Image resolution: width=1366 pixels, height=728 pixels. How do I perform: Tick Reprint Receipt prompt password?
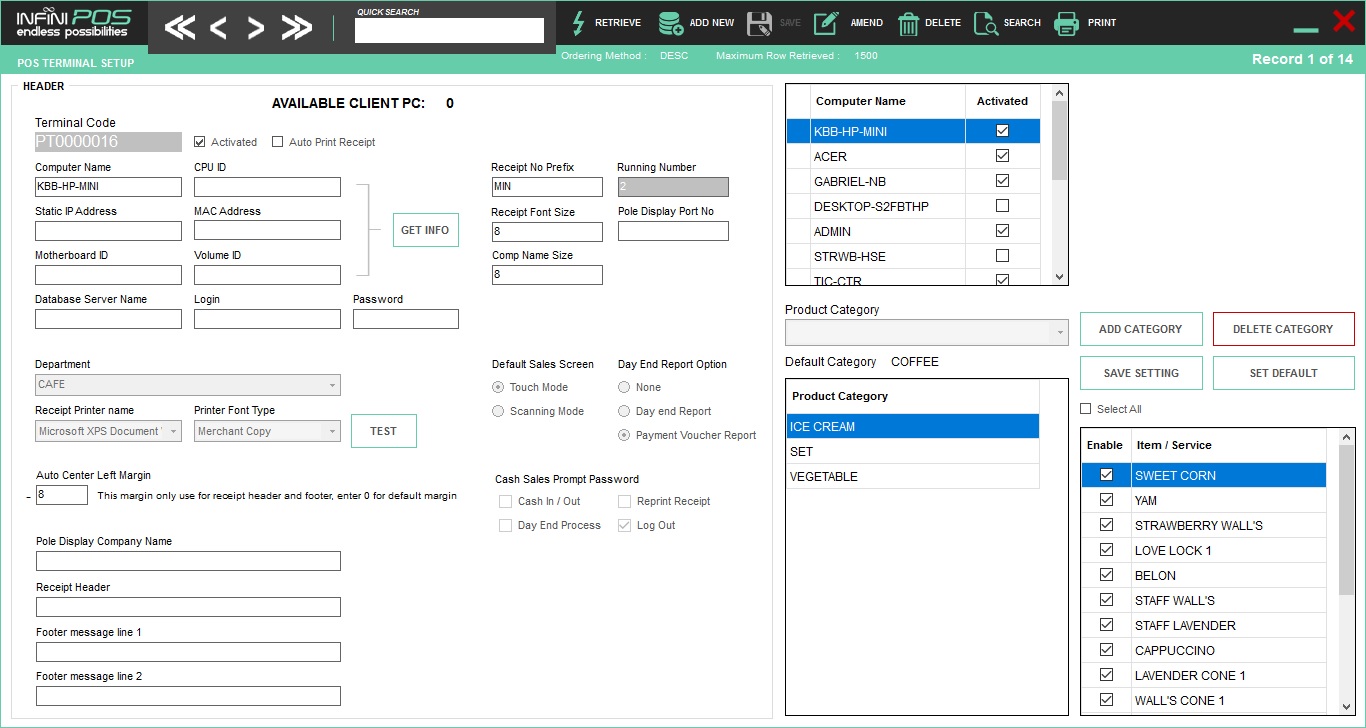(x=624, y=501)
